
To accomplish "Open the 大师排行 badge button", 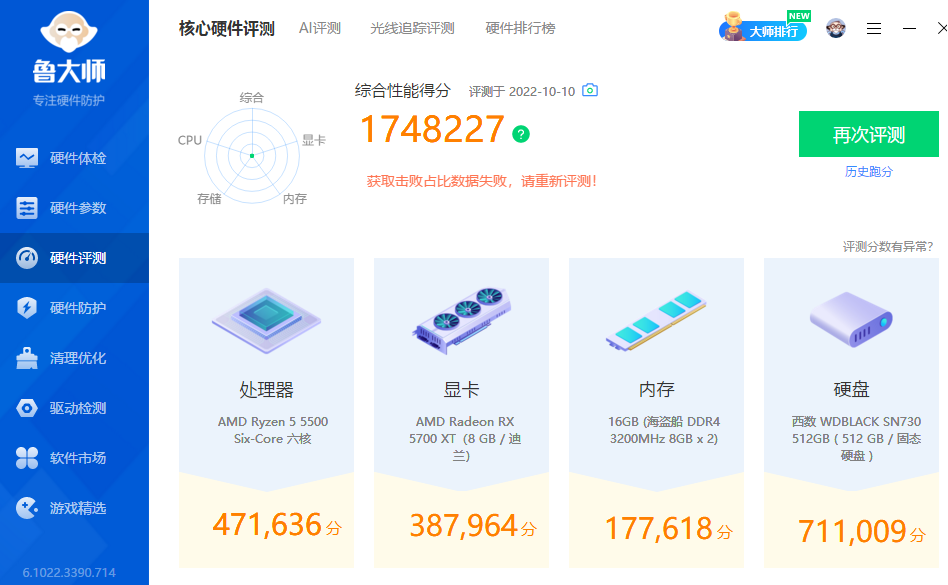I will click(x=765, y=29).
